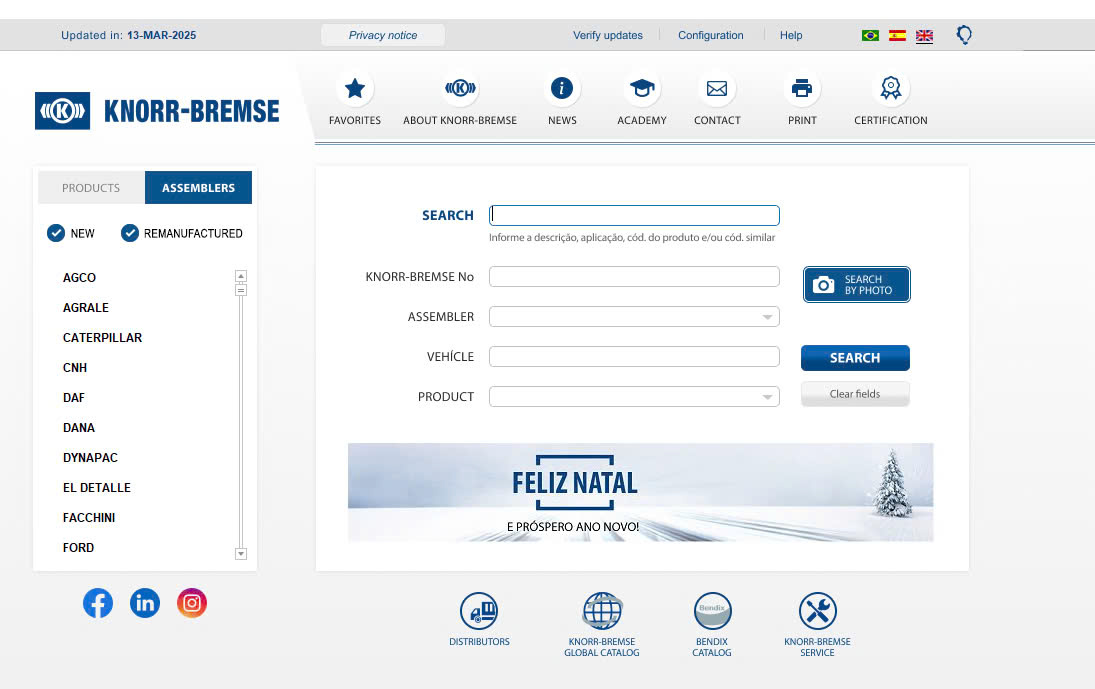Open the LinkedIn page icon
The height and width of the screenshot is (689, 1095).
tap(145, 603)
